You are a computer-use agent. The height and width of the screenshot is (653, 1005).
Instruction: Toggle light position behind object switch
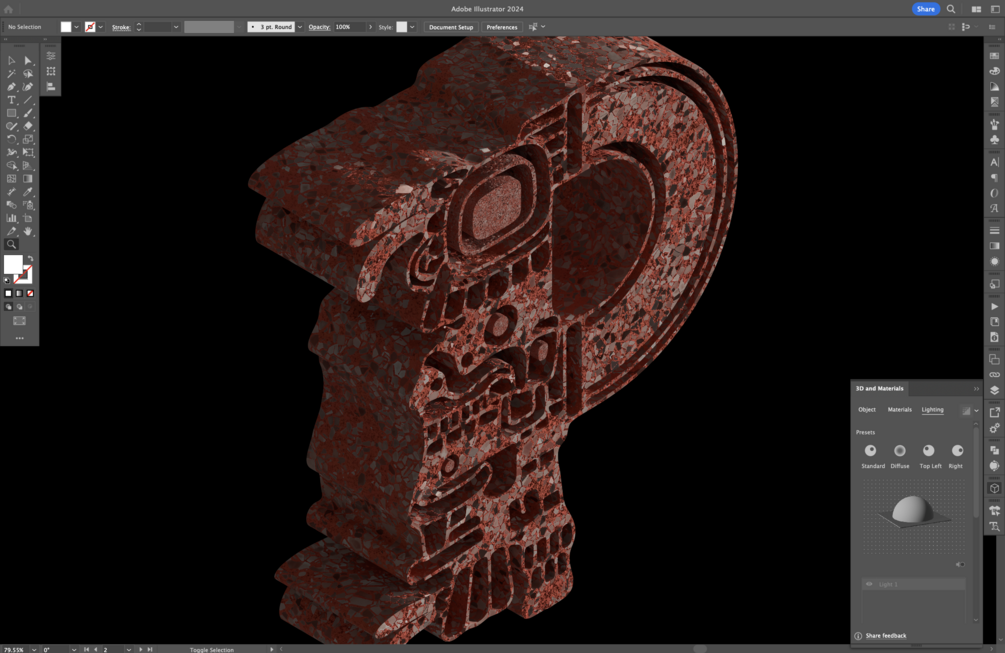pyautogui.click(x=960, y=565)
